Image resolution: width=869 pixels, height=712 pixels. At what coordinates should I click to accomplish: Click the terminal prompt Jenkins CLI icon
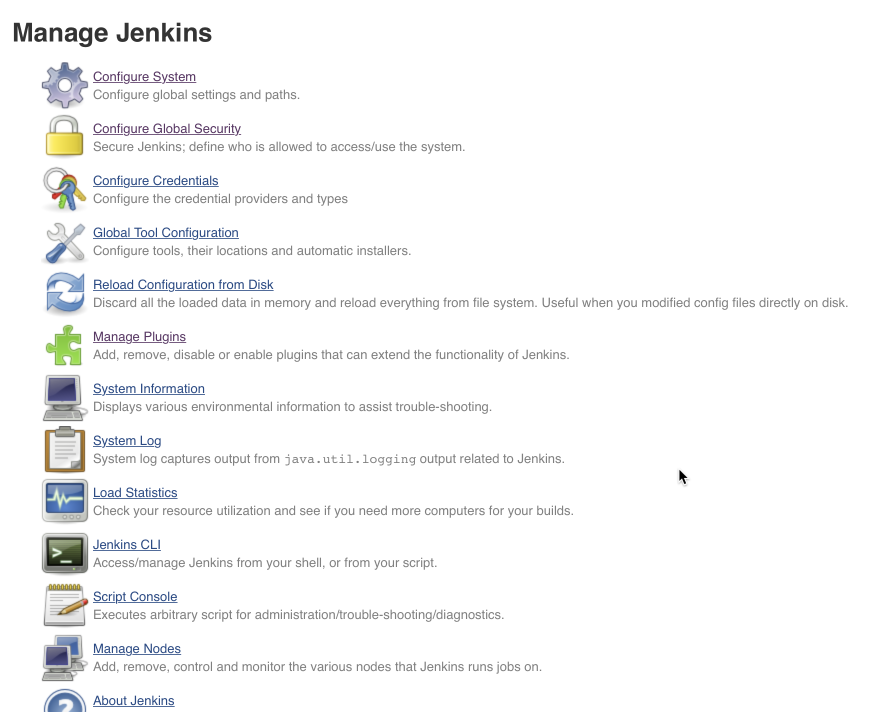click(65, 553)
